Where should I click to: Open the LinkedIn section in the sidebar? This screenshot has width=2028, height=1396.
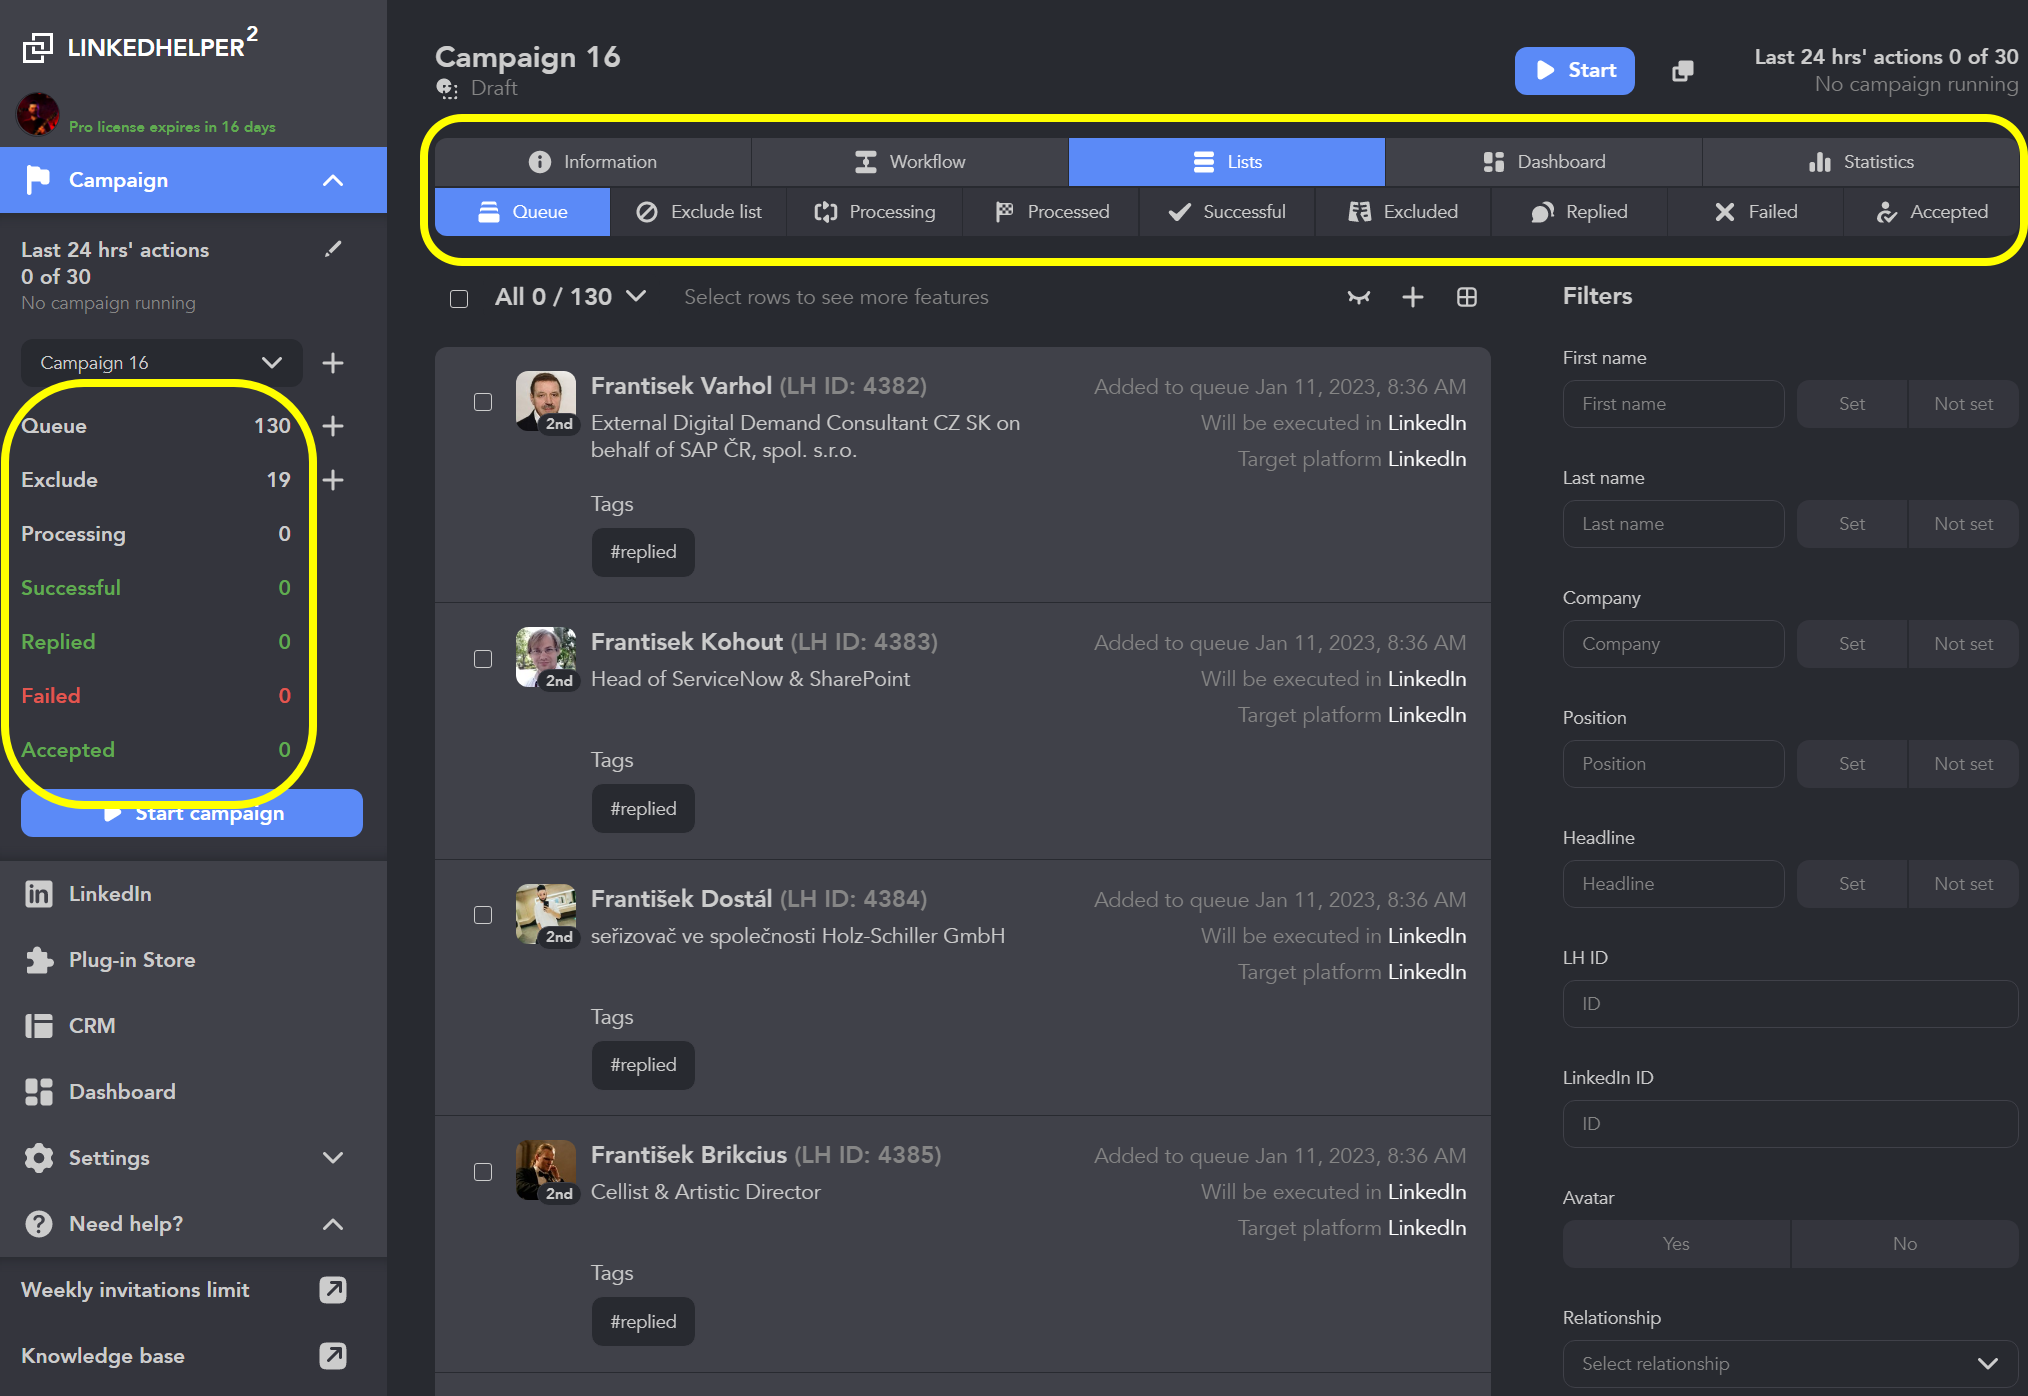pyautogui.click(x=109, y=893)
